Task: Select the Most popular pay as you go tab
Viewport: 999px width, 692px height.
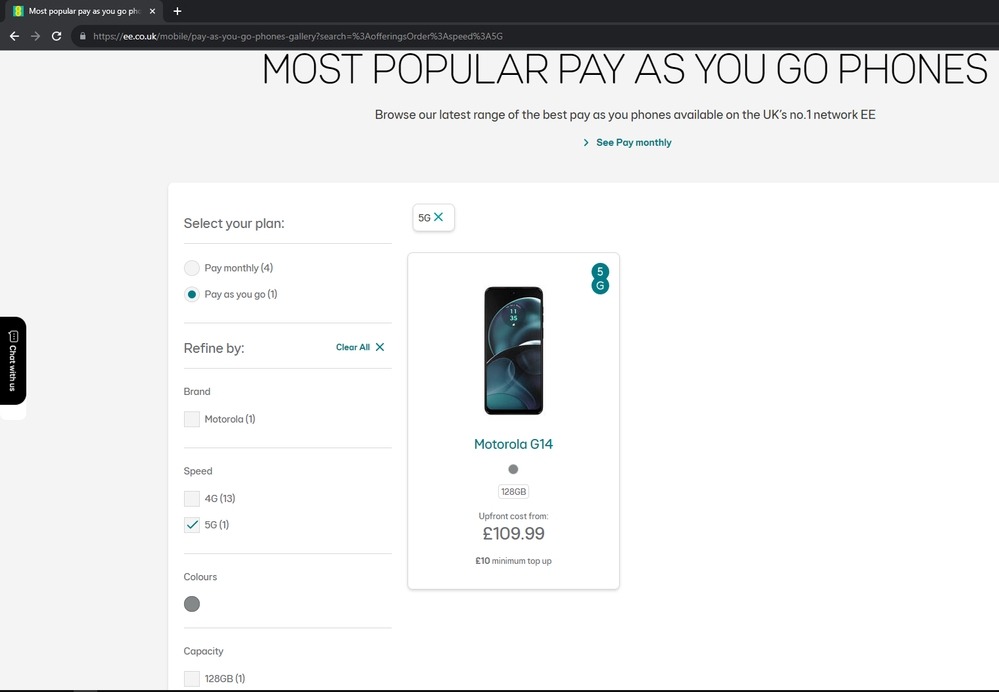Action: tap(84, 11)
